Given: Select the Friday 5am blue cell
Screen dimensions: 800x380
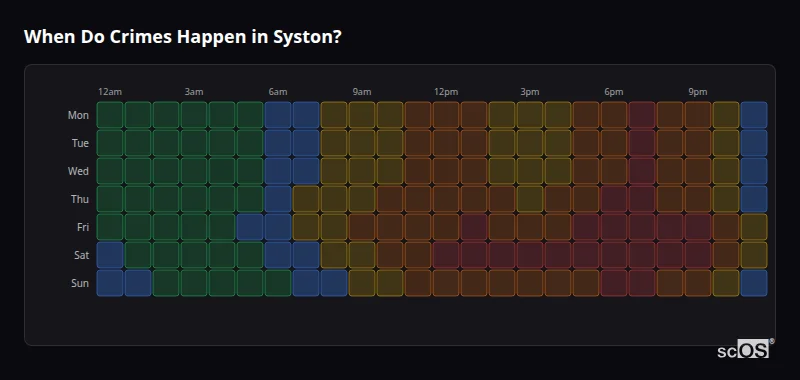Looking at the screenshot, I should [x=250, y=227].
